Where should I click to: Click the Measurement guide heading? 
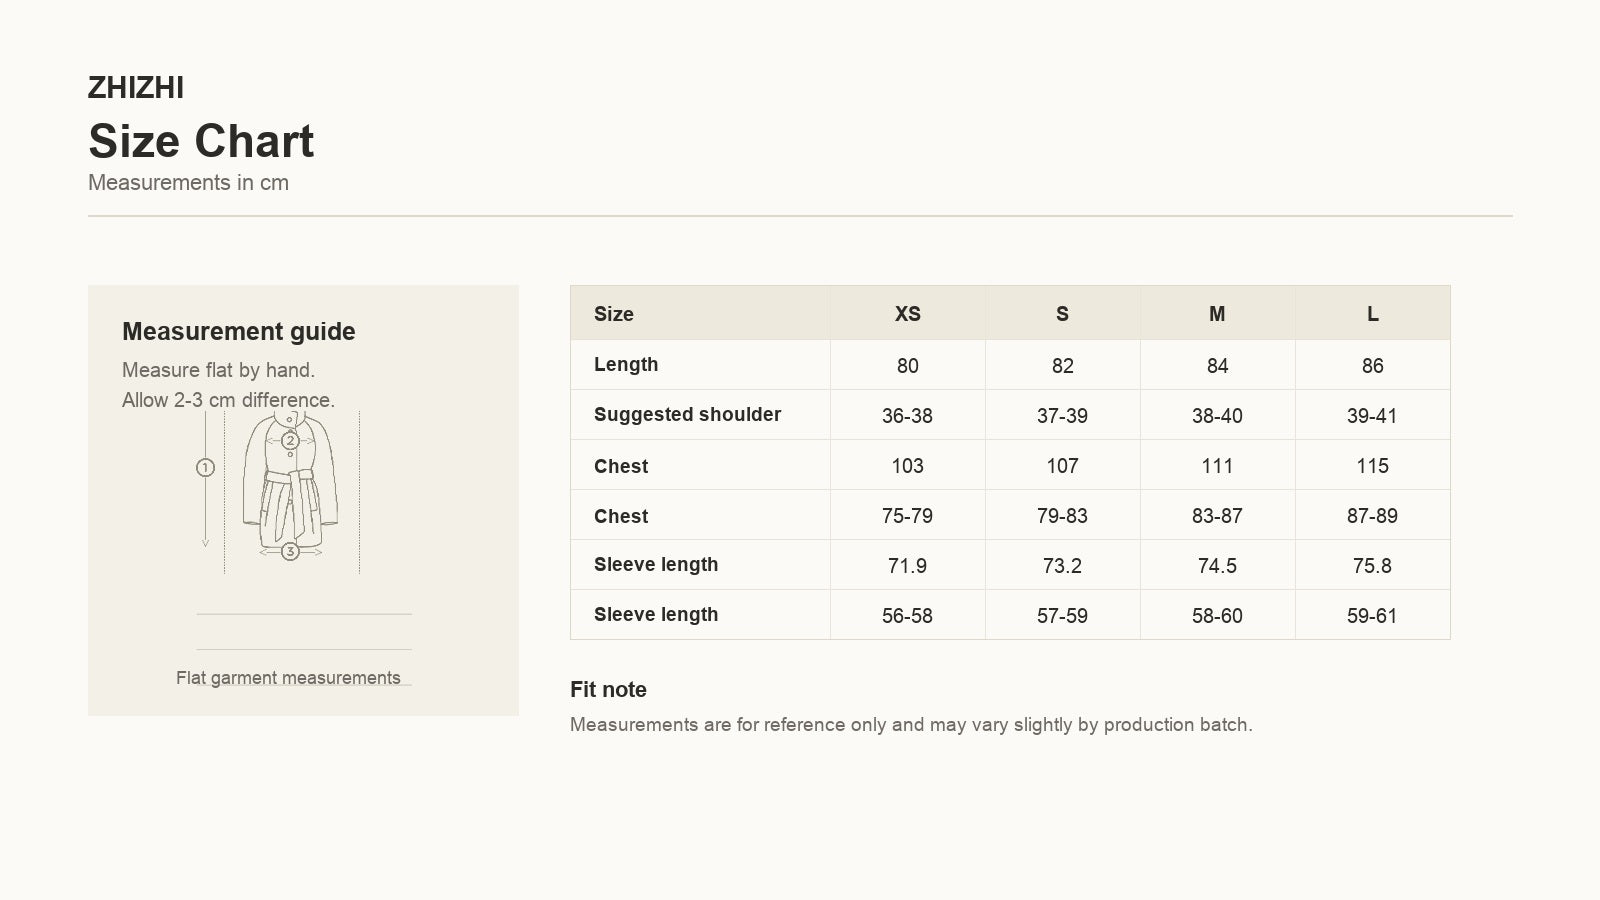pyautogui.click(x=239, y=331)
